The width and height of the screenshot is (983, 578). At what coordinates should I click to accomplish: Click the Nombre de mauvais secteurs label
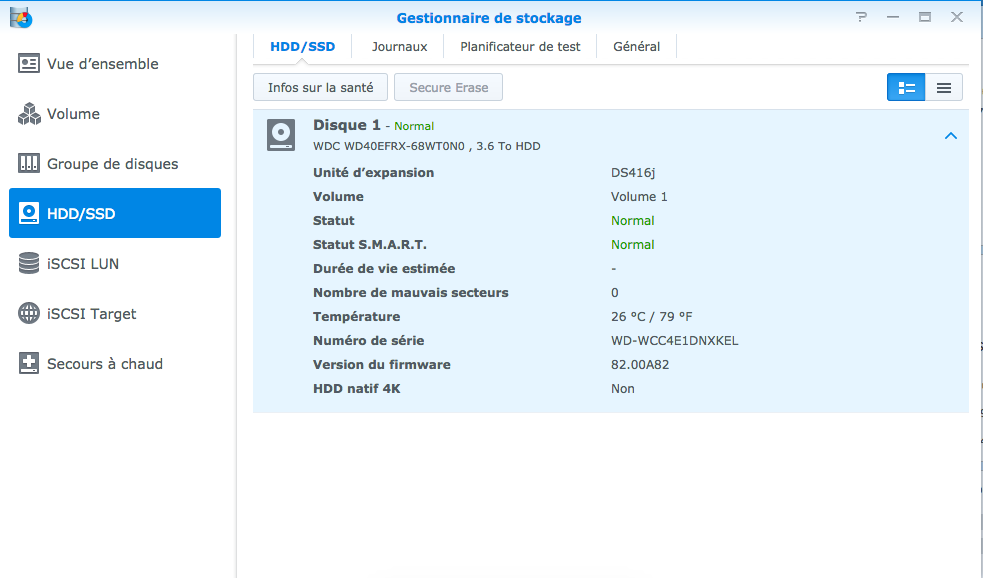(411, 293)
